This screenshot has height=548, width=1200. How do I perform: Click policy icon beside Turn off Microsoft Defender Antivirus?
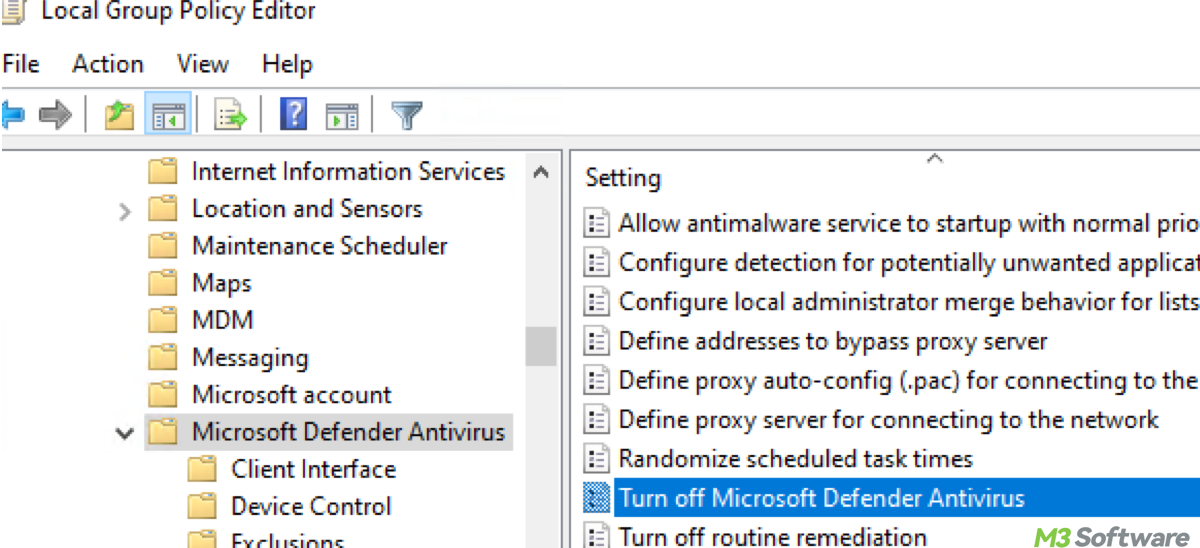[597, 498]
